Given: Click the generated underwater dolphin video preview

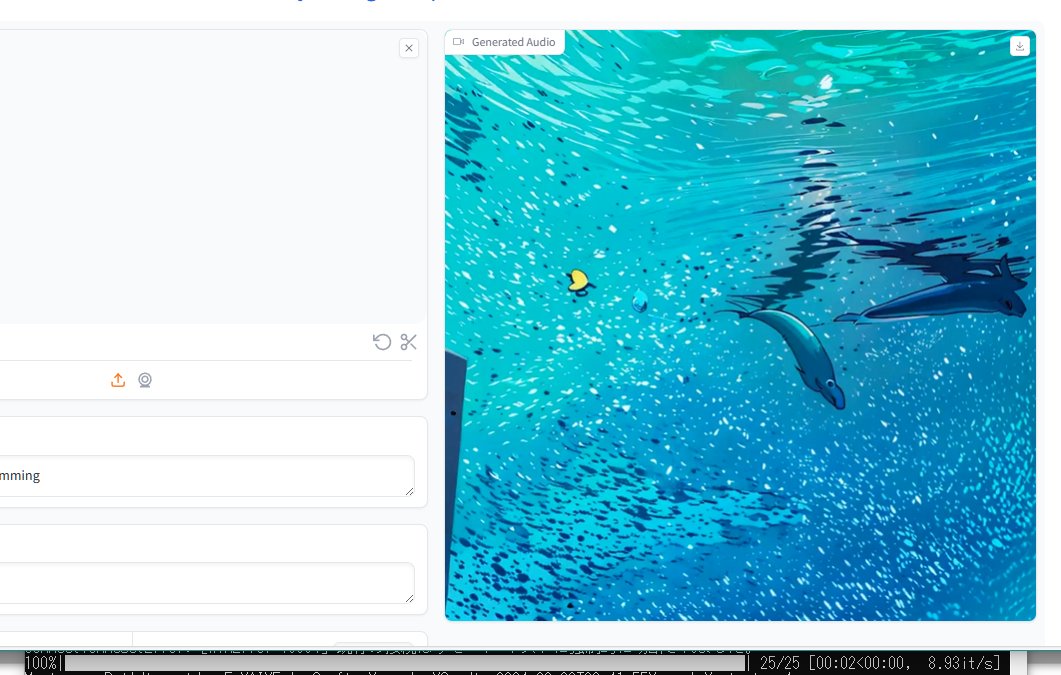Looking at the screenshot, I should 740,325.
